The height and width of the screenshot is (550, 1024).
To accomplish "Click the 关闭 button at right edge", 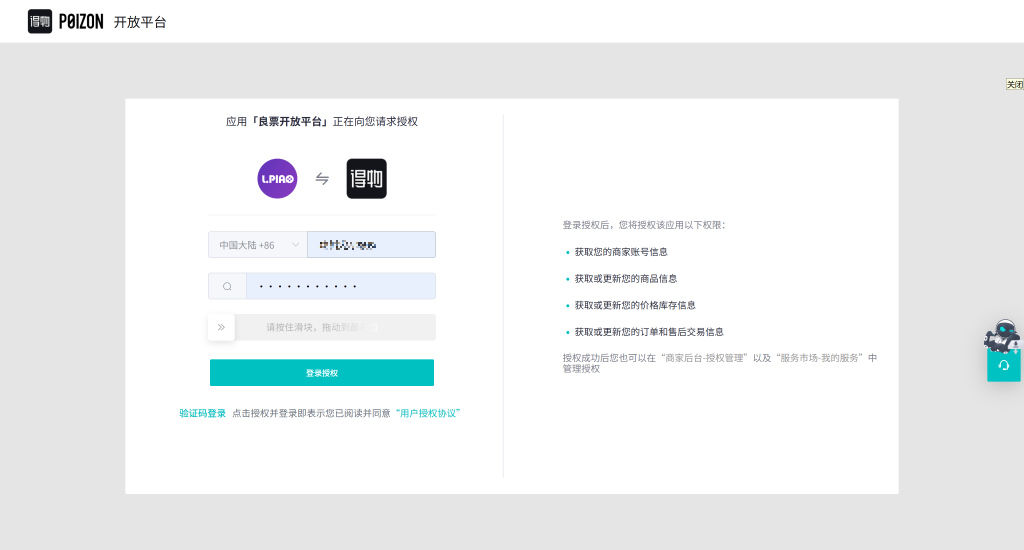I will (x=1015, y=84).
